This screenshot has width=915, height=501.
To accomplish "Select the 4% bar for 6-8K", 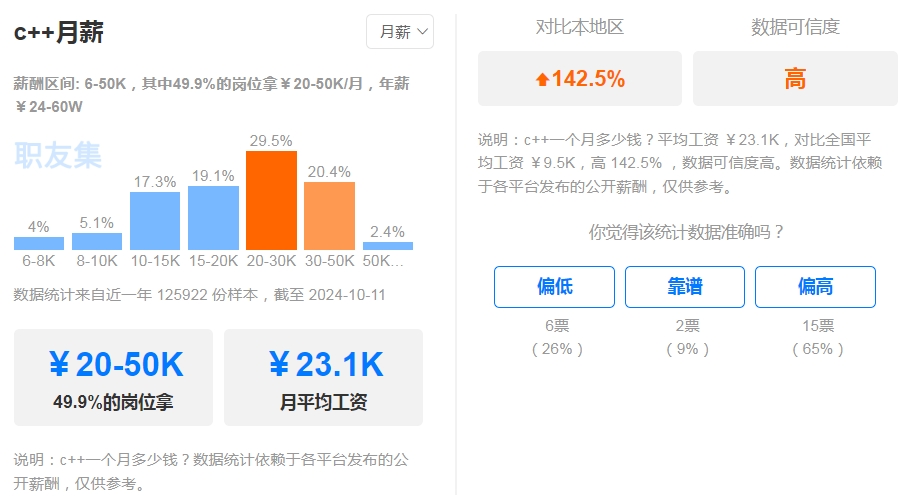I will point(39,243).
